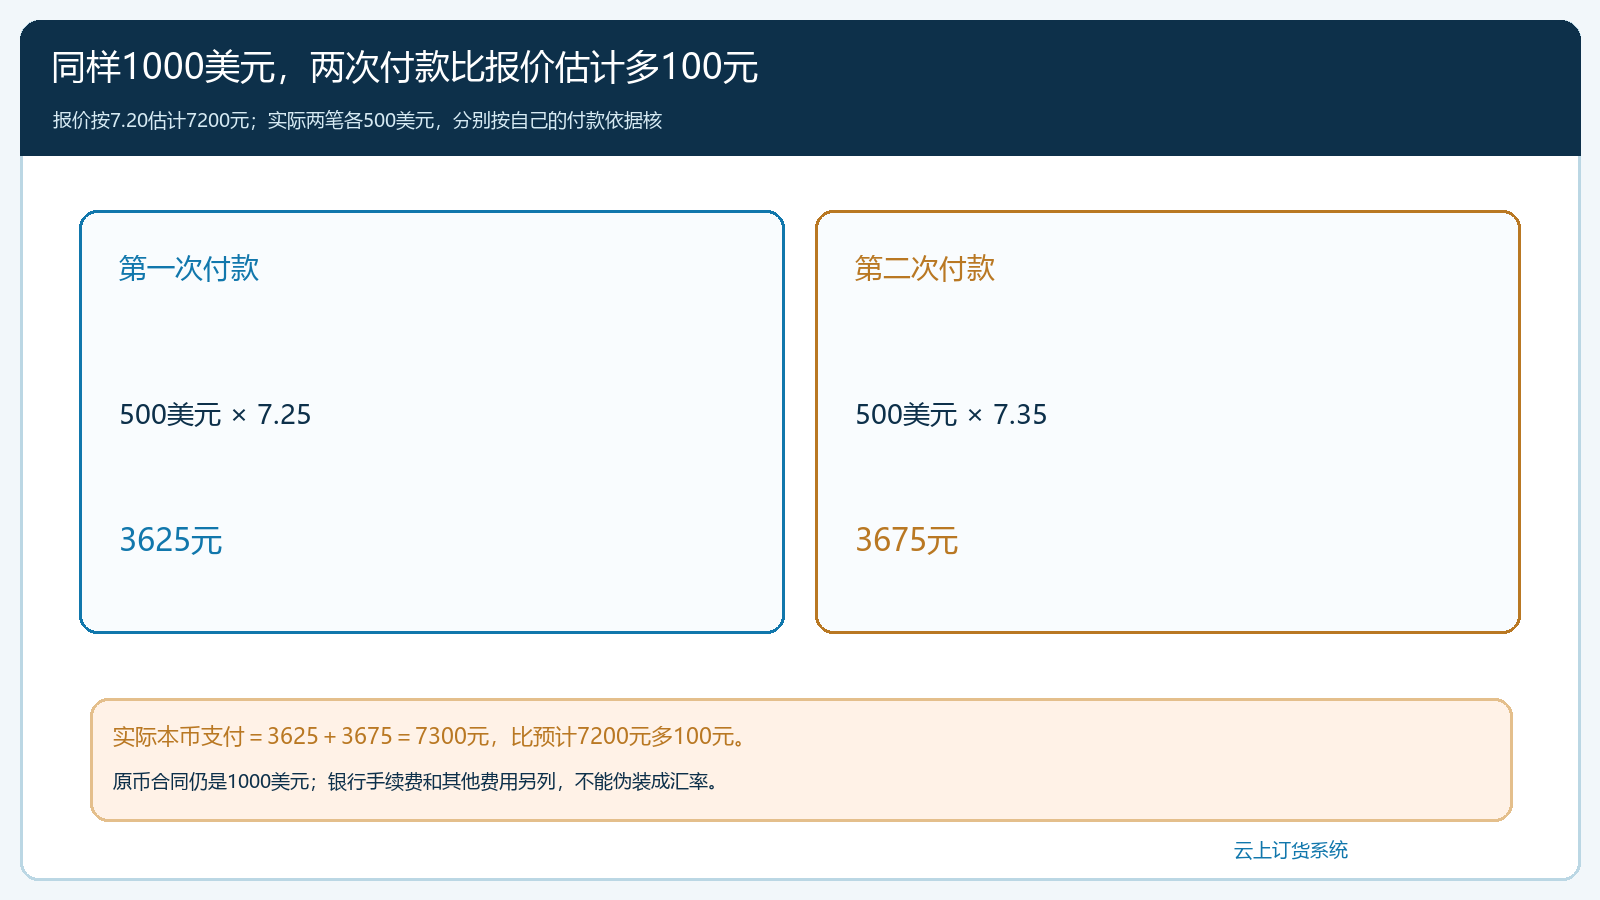Click the 3675元 result amount
The height and width of the screenshot is (900, 1600).
coord(907,540)
